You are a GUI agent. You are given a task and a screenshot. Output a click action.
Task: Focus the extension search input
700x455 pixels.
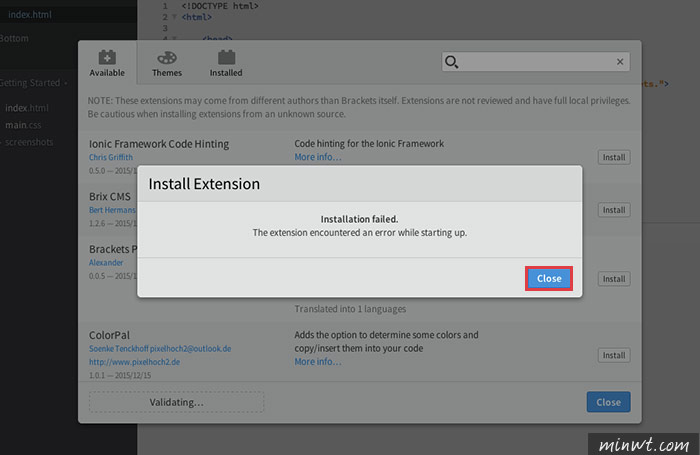coord(536,62)
